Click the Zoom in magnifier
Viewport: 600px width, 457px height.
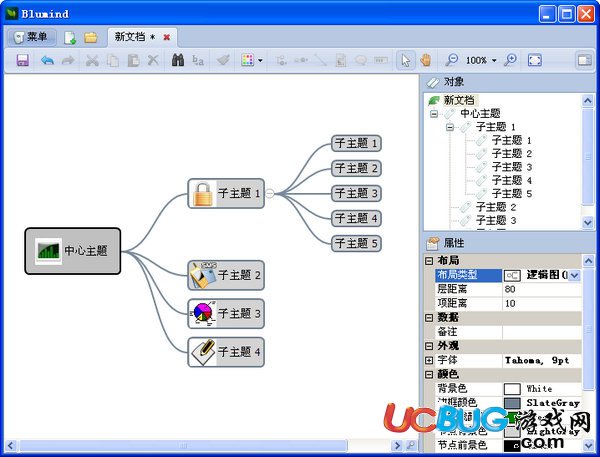click(510, 60)
